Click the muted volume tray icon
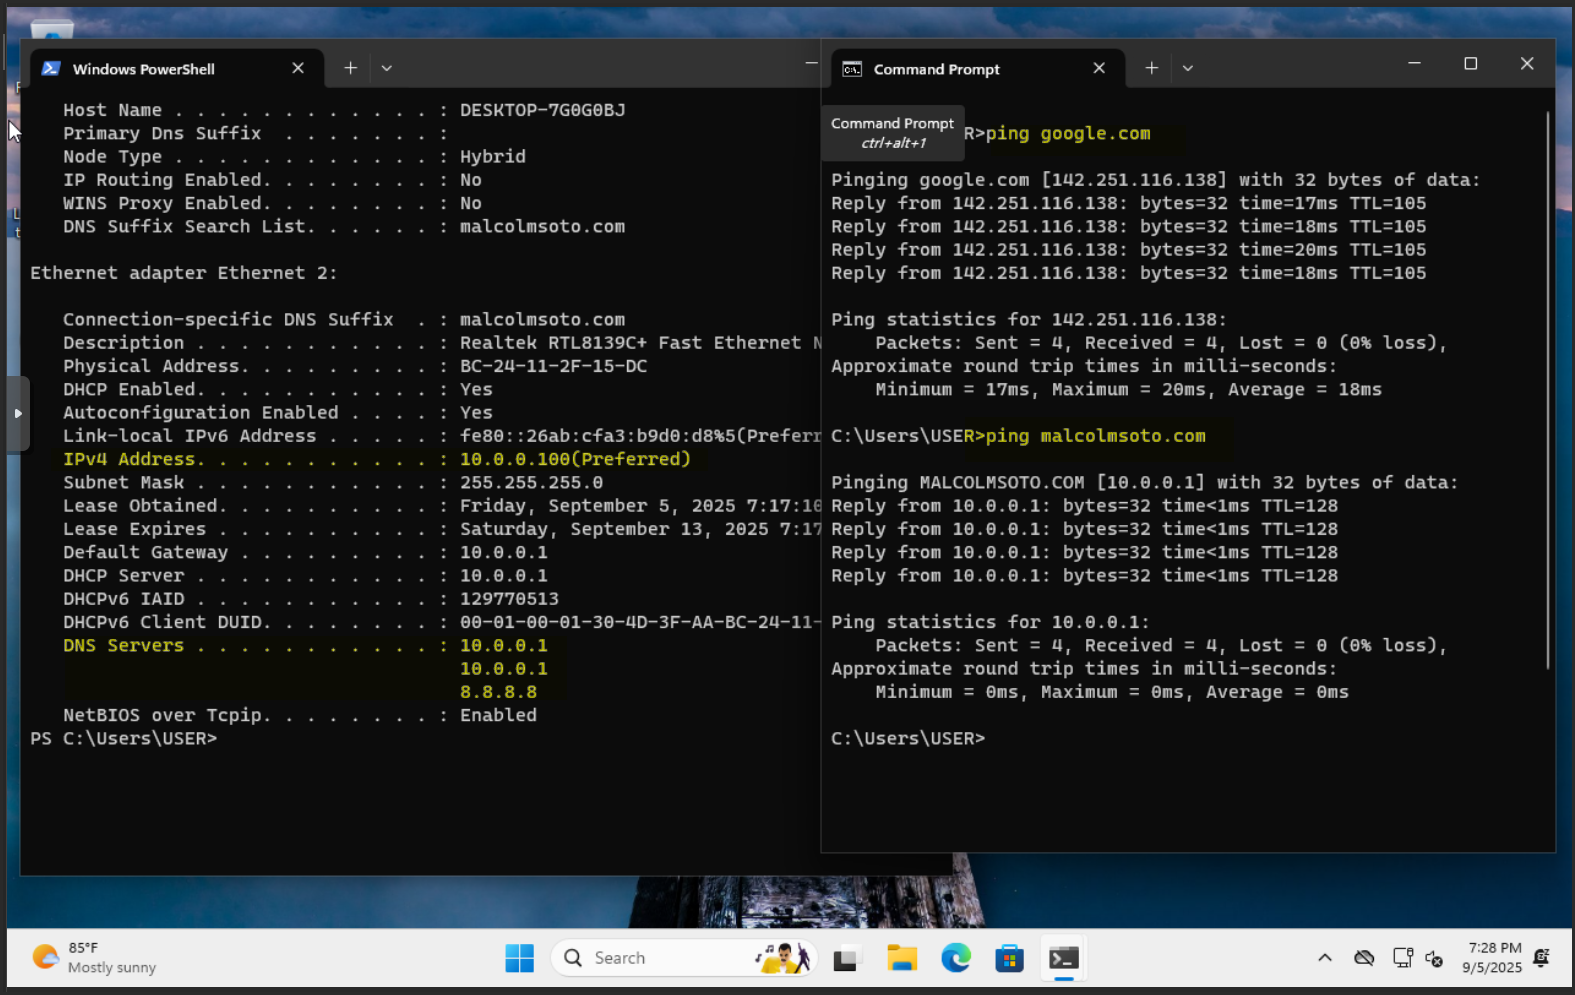The width and height of the screenshot is (1575, 995). pos(1434,958)
